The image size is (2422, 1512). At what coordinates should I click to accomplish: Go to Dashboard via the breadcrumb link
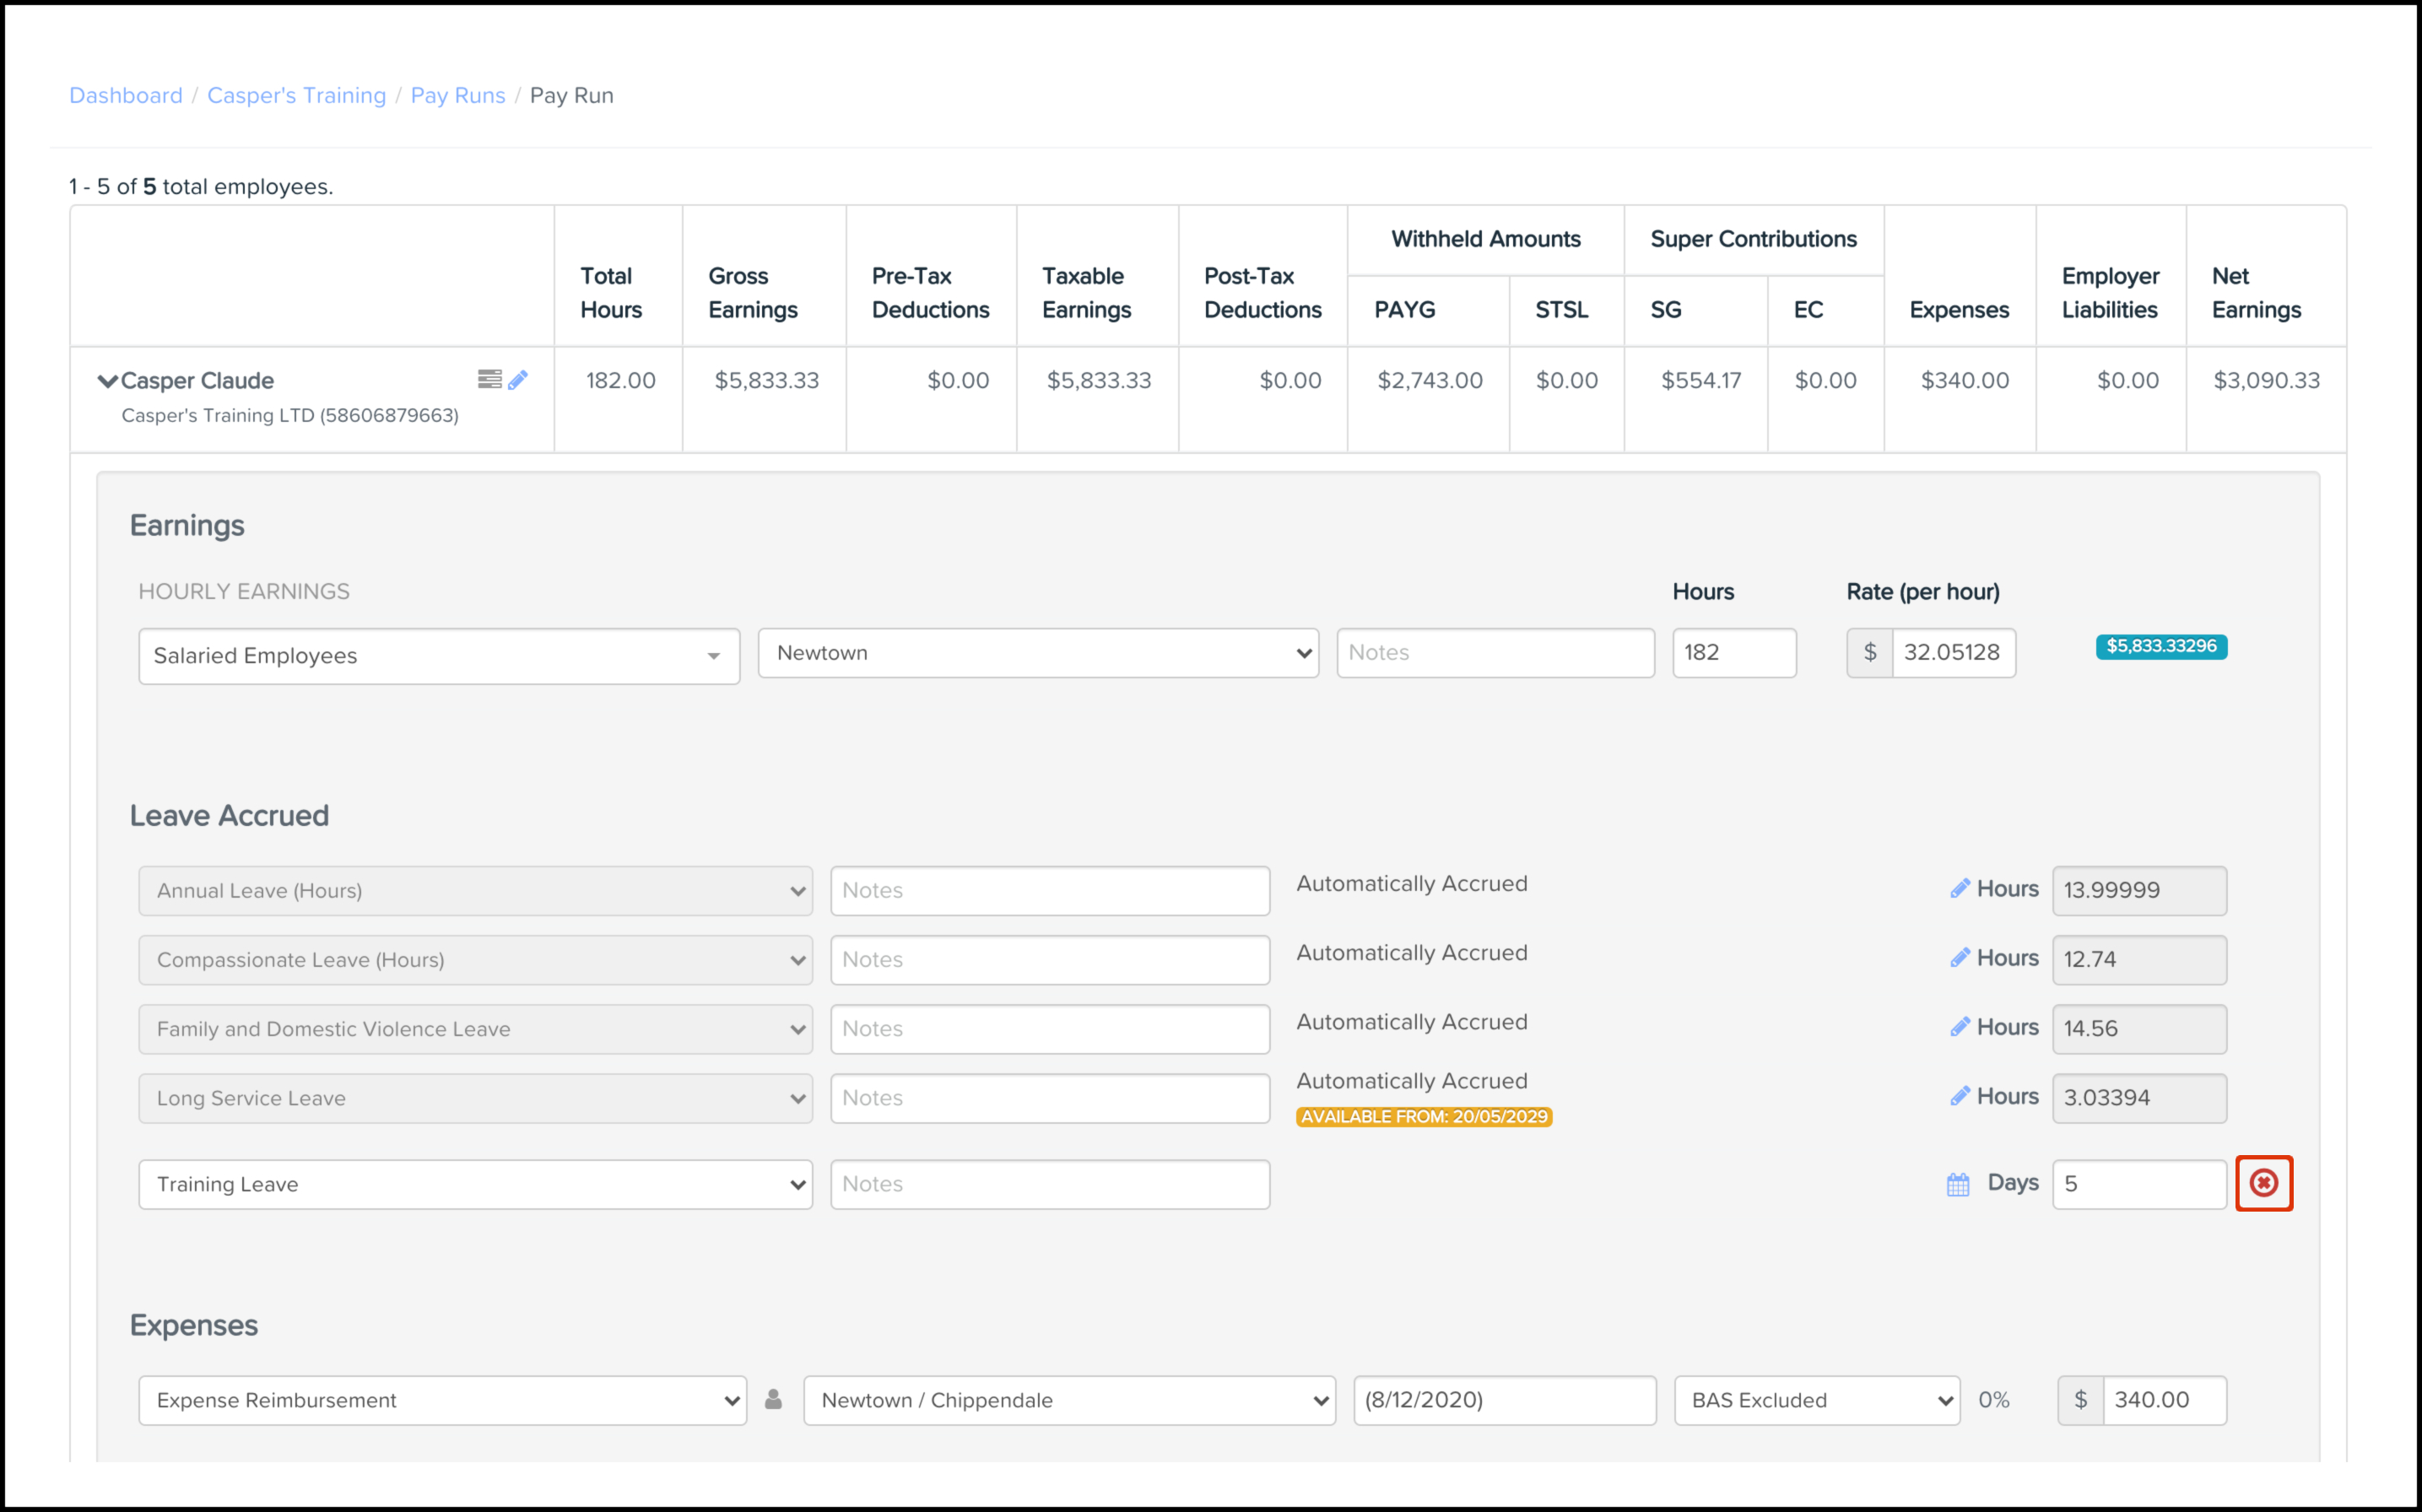pyautogui.click(x=126, y=95)
